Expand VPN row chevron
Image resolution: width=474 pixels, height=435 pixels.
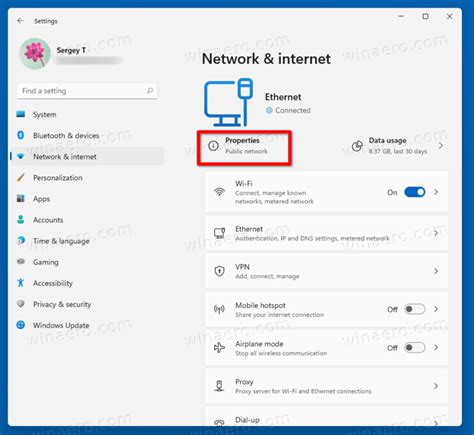click(x=436, y=271)
